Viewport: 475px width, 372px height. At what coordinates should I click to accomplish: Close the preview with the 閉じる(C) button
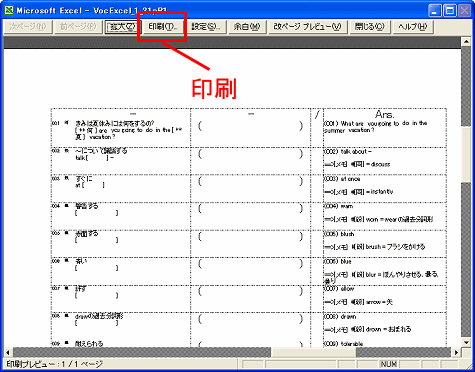tap(370, 27)
